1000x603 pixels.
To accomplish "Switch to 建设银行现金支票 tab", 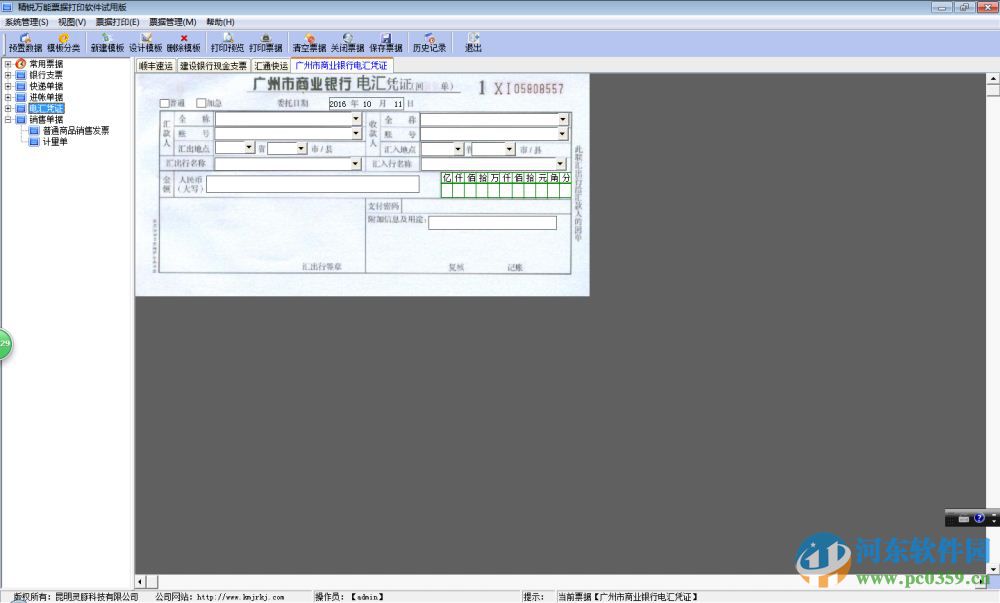I will pos(213,66).
